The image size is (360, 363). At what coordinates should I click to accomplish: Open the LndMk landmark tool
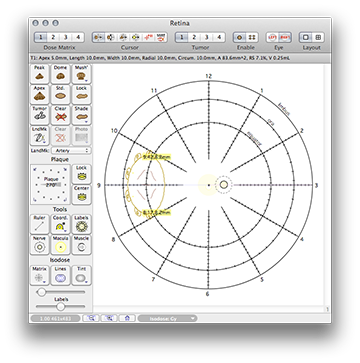click(x=40, y=135)
